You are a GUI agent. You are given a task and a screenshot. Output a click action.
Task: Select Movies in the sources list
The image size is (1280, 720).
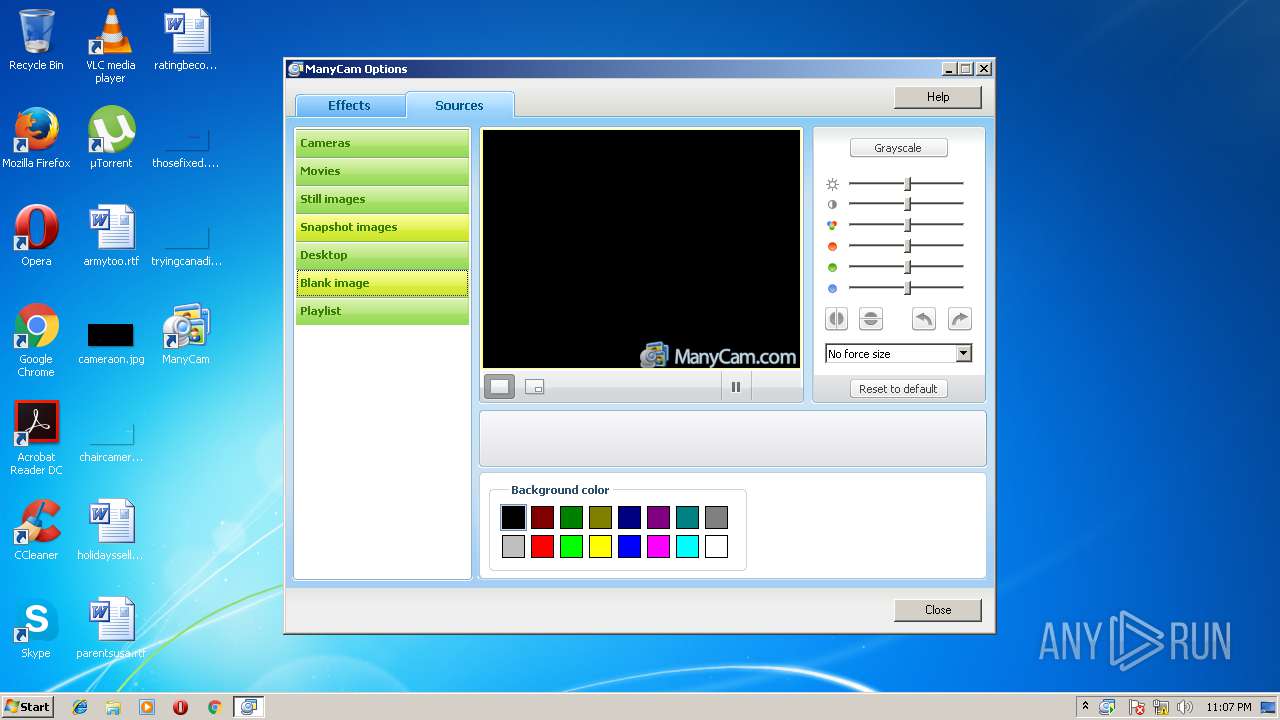(382, 171)
